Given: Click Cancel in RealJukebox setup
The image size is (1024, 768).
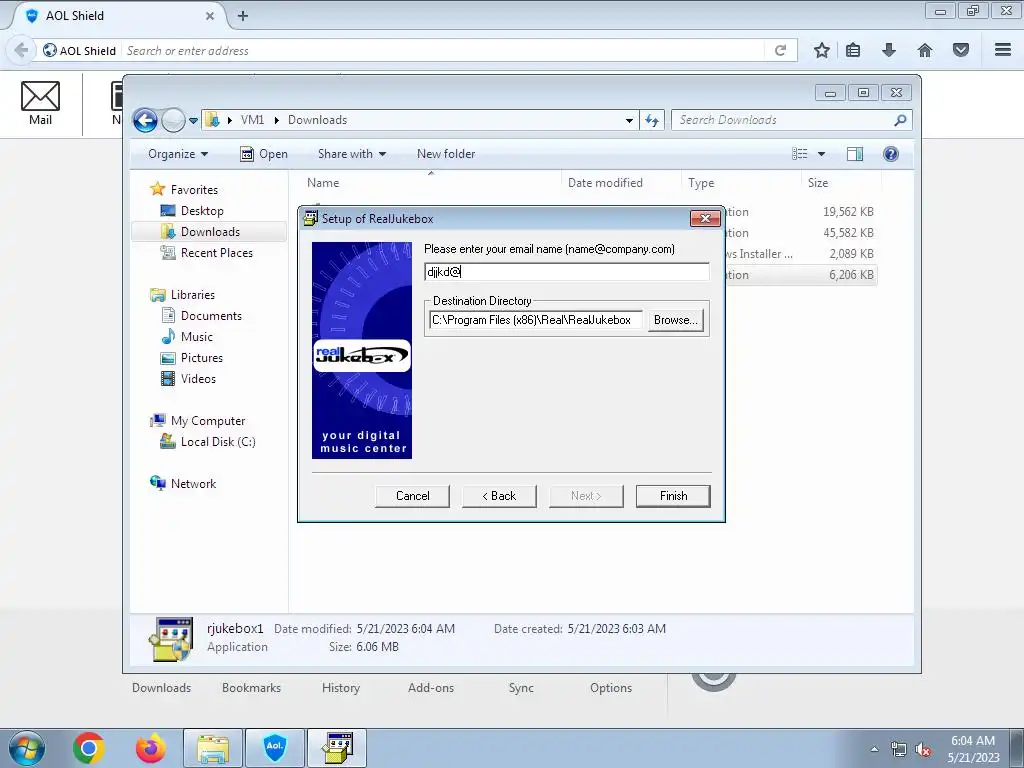Looking at the screenshot, I should tap(413, 496).
